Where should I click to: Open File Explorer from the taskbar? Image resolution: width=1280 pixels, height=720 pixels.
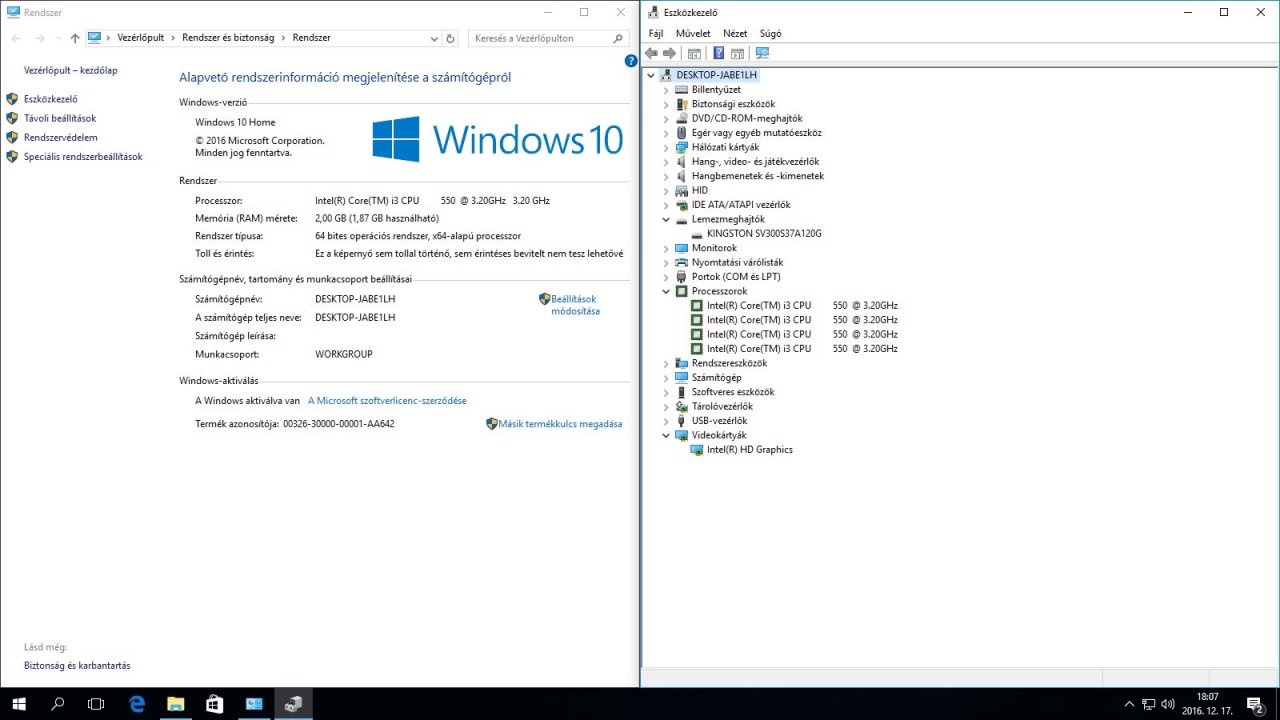coord(176,704)
